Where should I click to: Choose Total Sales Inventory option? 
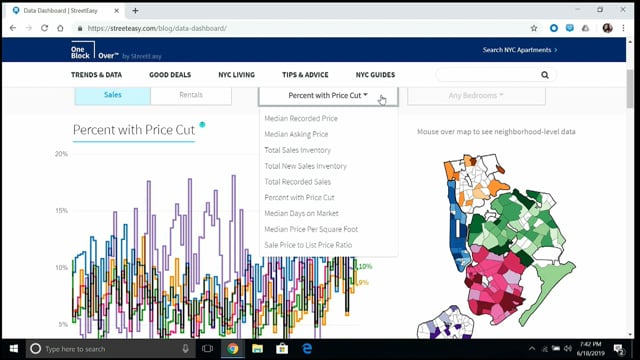[298, 150]
